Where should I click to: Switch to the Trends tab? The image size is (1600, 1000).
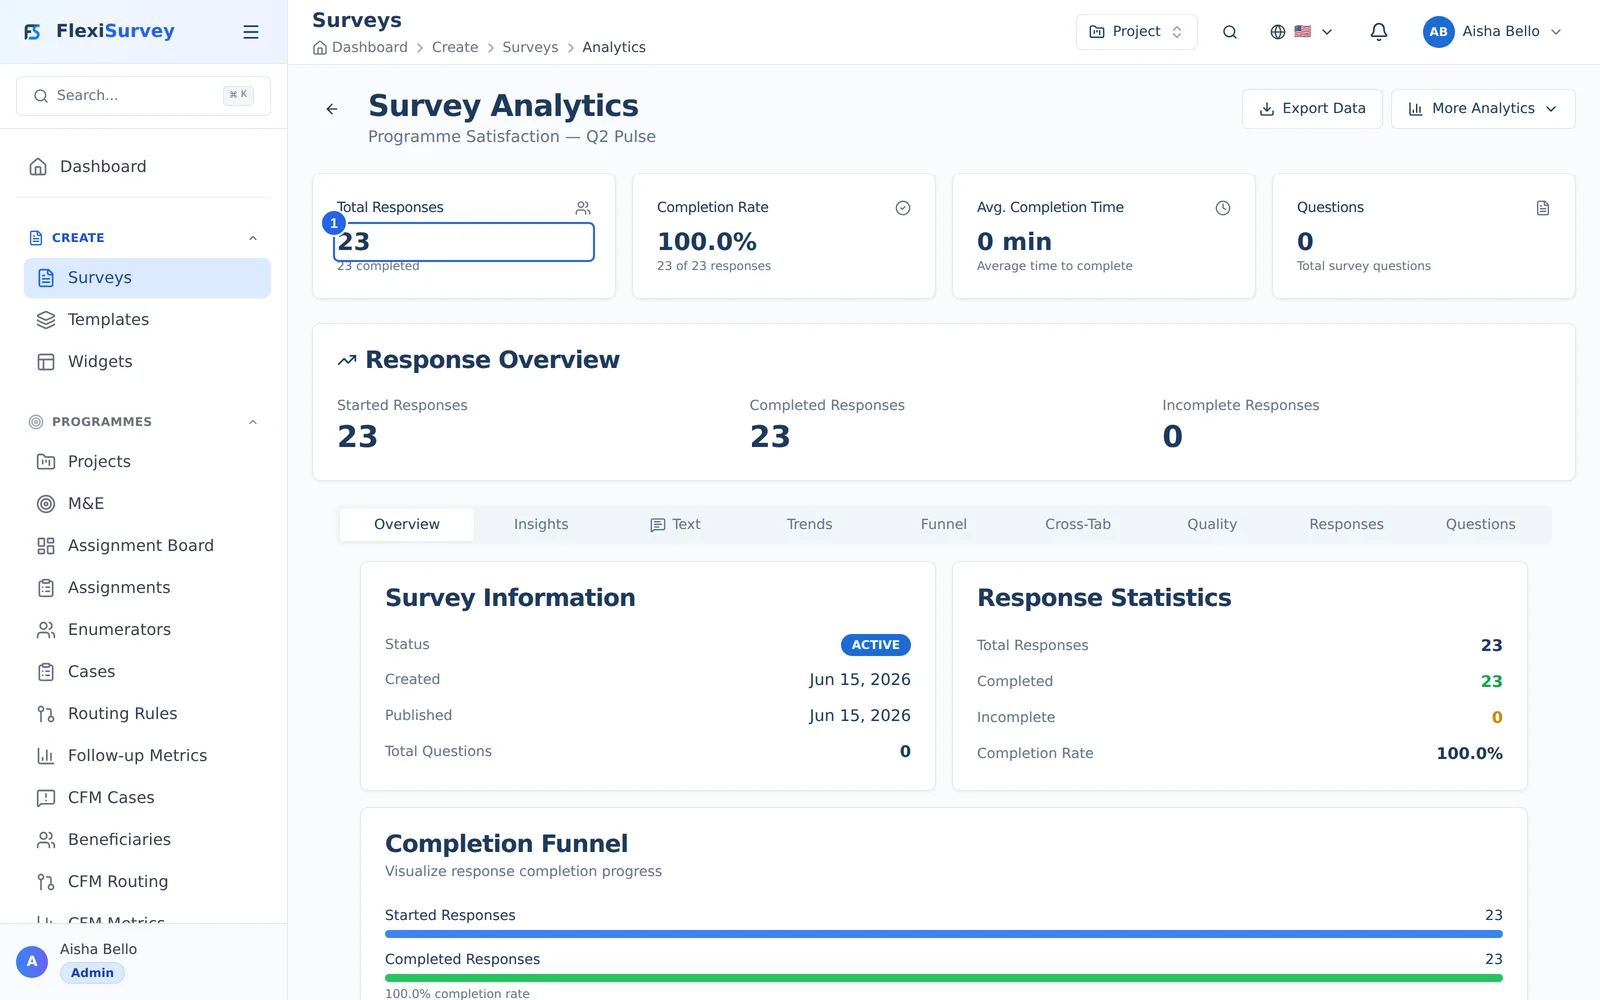pos(809,525)
